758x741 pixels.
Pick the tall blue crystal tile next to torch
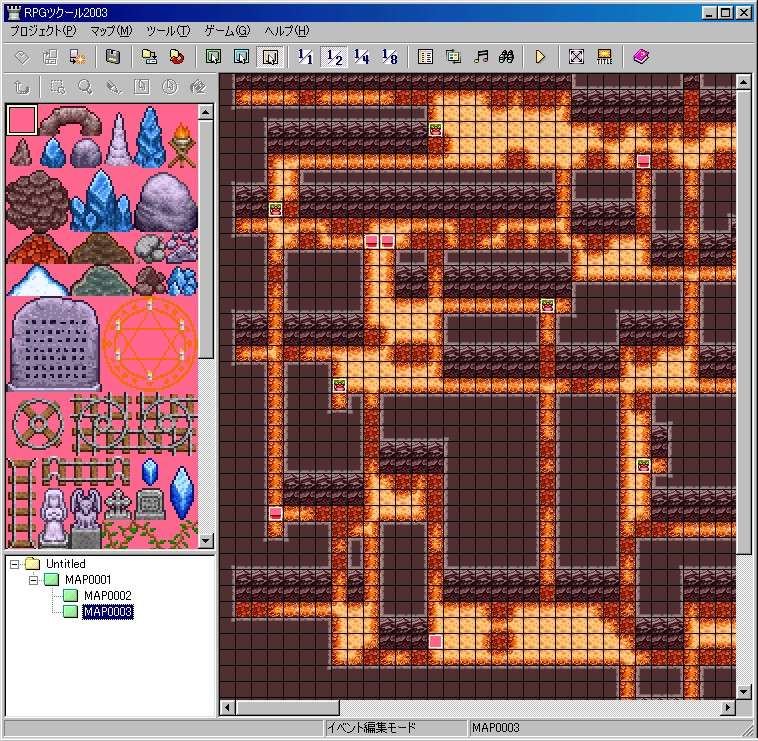click(x=150, y=137)
